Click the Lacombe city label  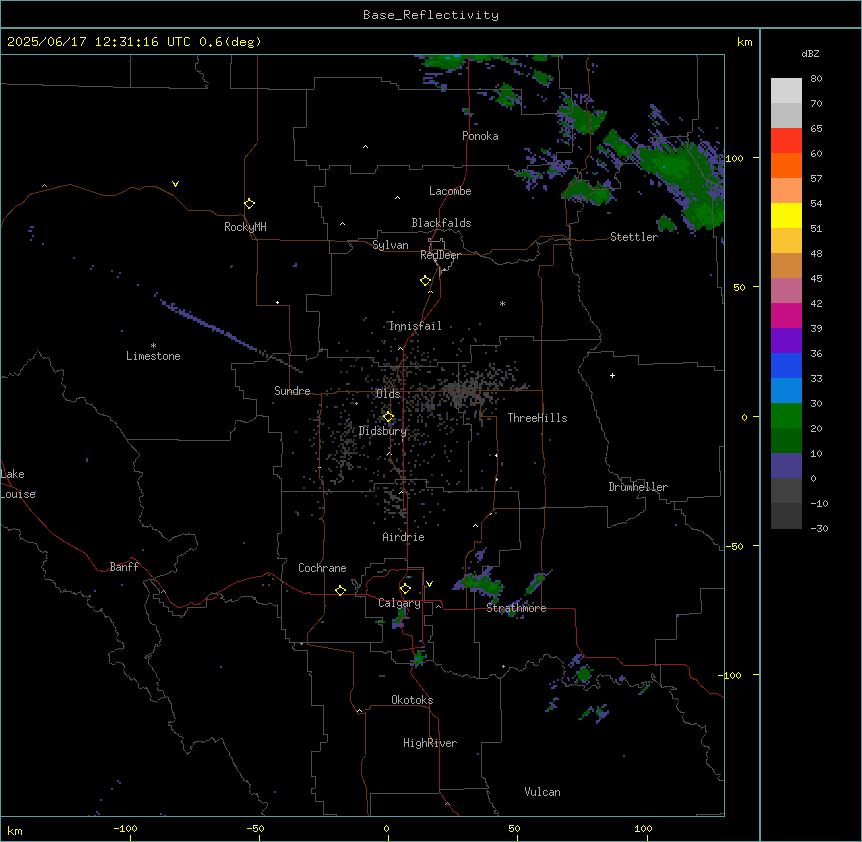click(450, 191)
